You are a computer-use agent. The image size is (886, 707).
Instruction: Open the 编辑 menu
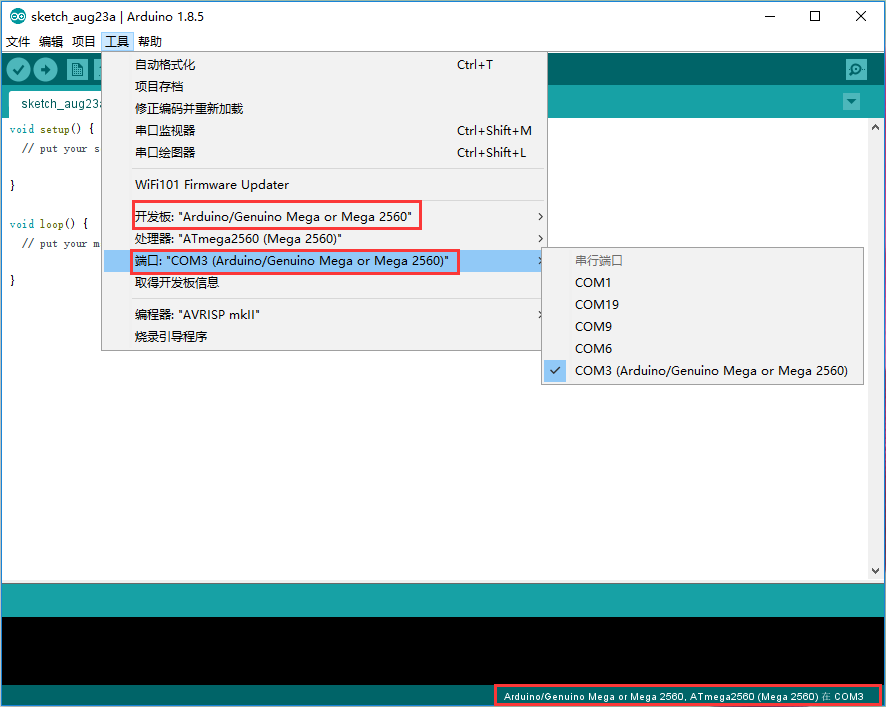[51, 41]
